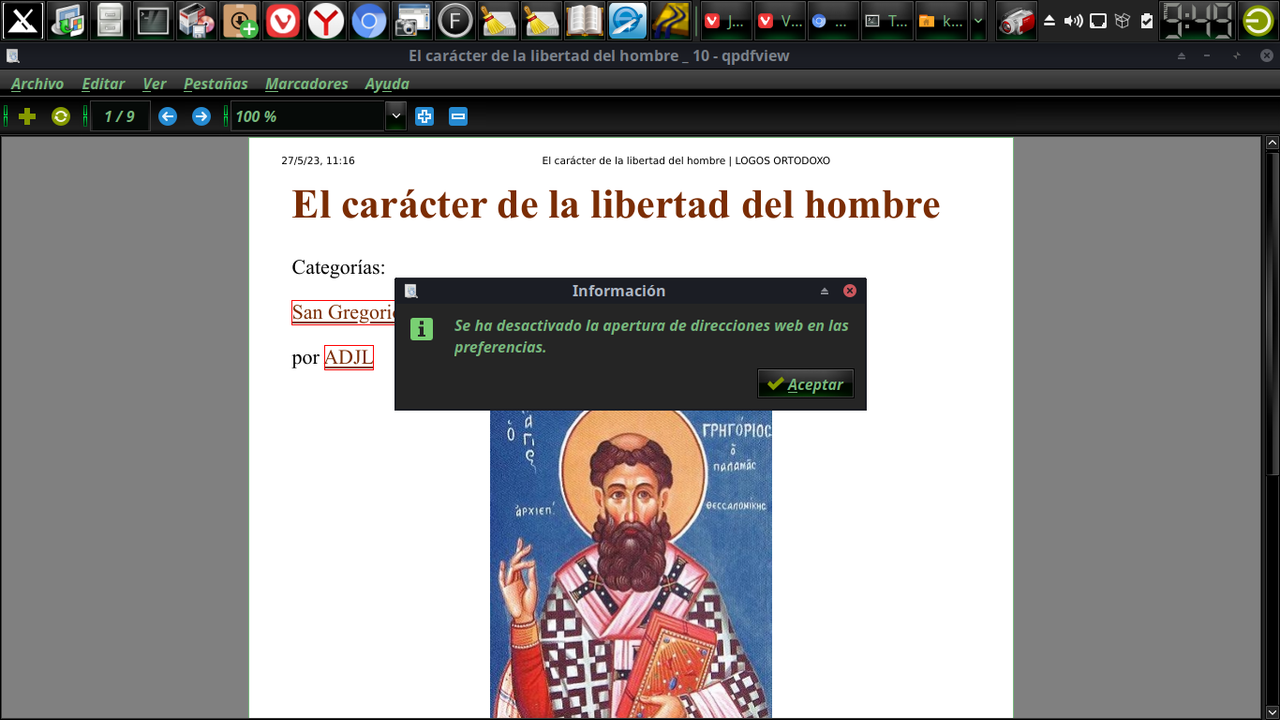The height and width of the screenshot is (720, 1280).
Task: Click the panel clock showing 9:49
Action: (1197, 20)
